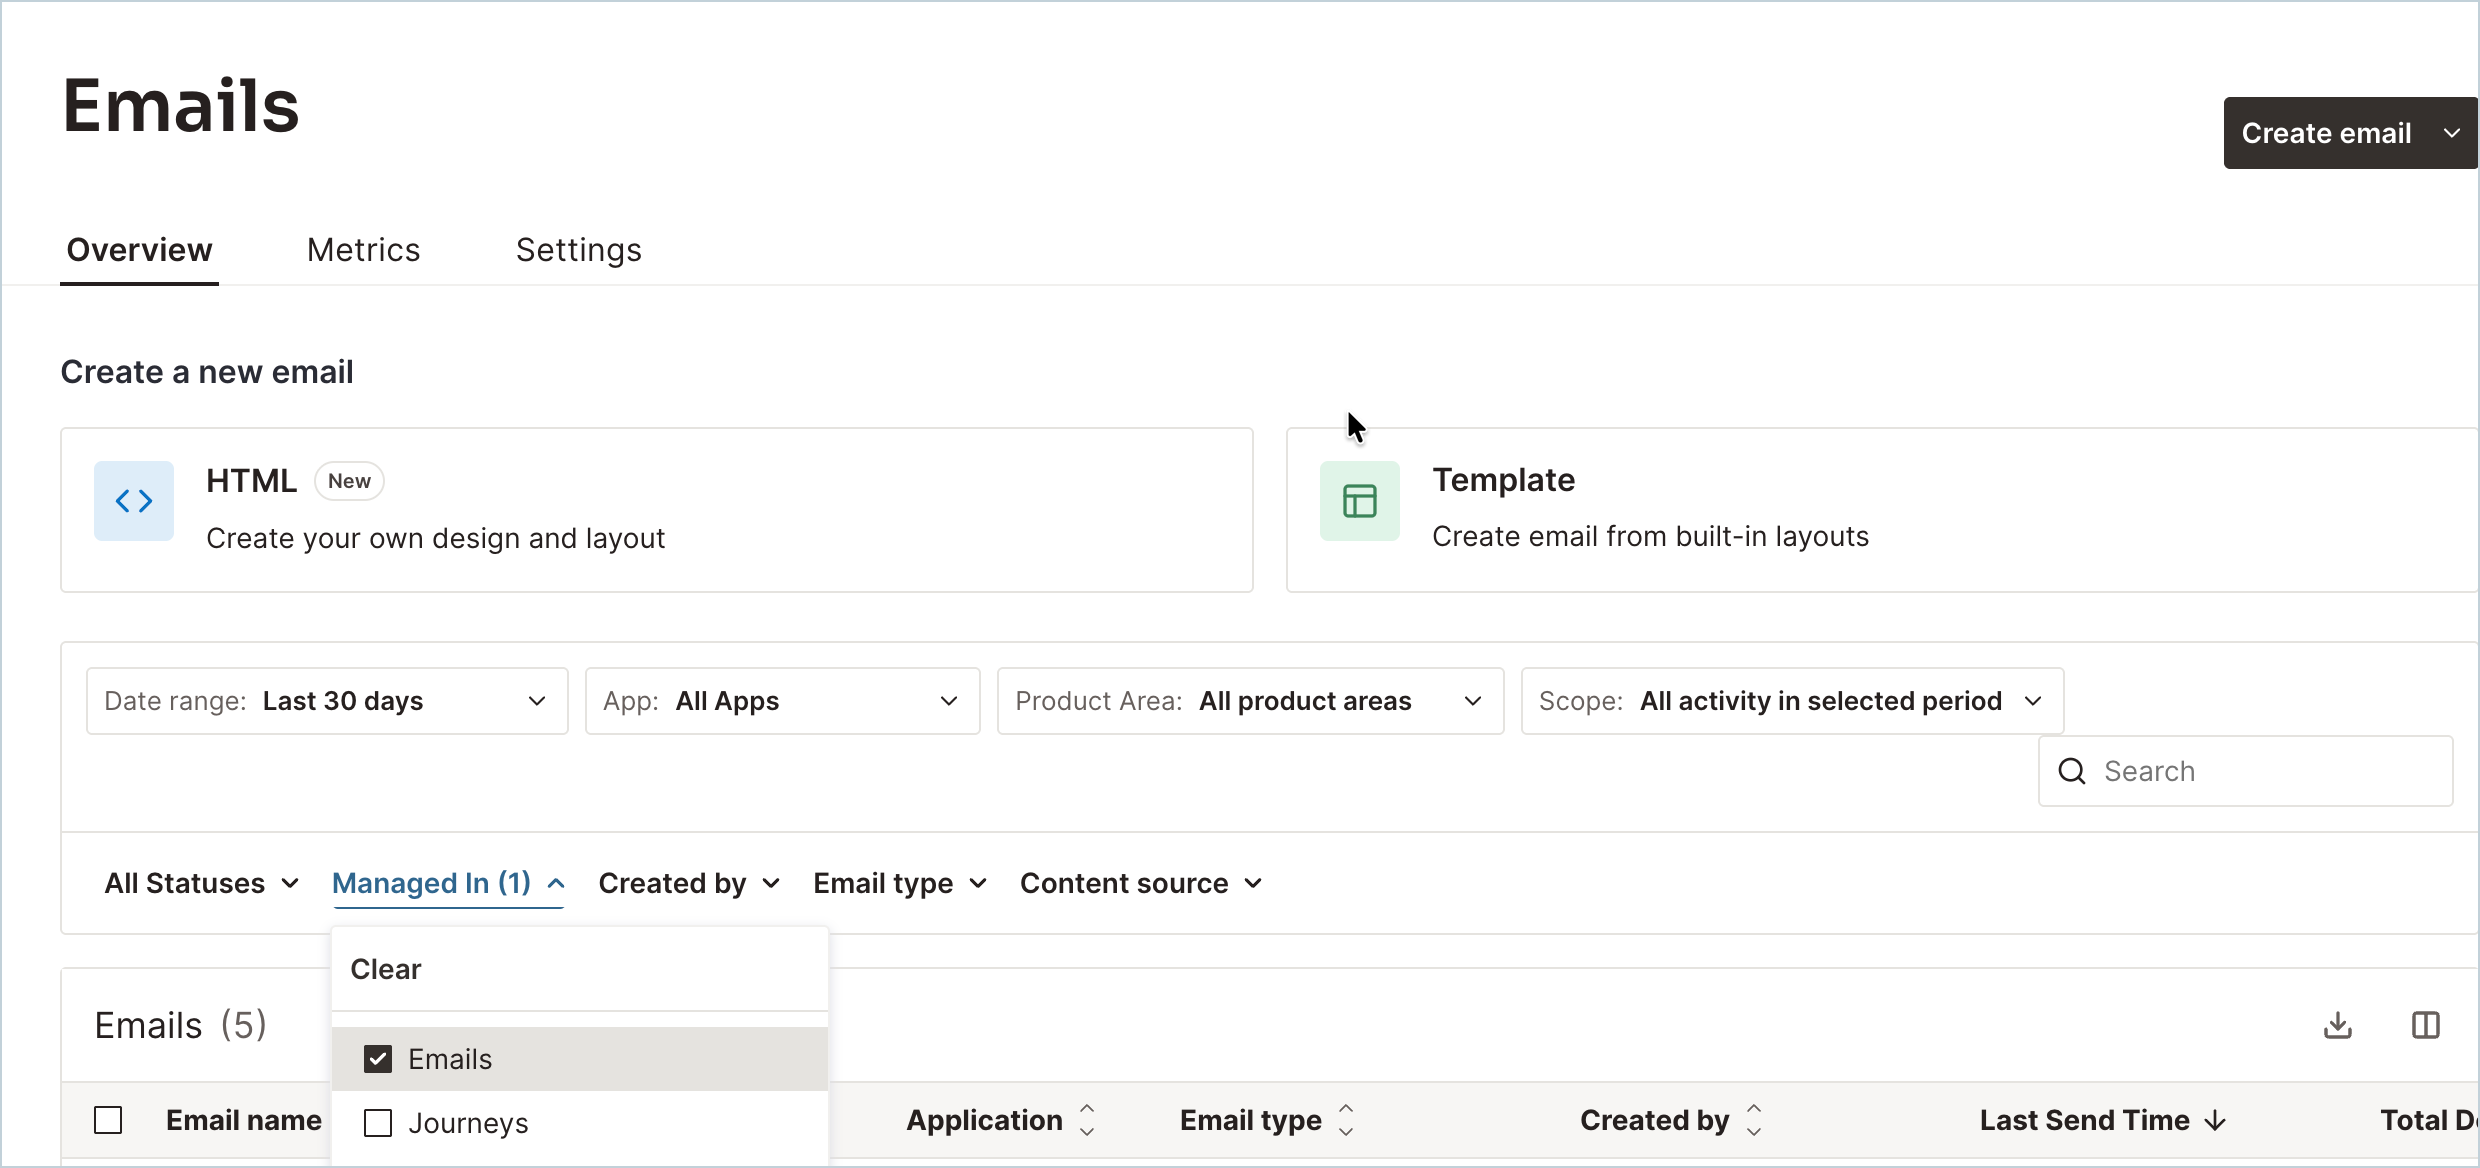Screen dimensions: 2480x1168
Task: Click the green Template layout icon
Action: tap(1360, 501)
